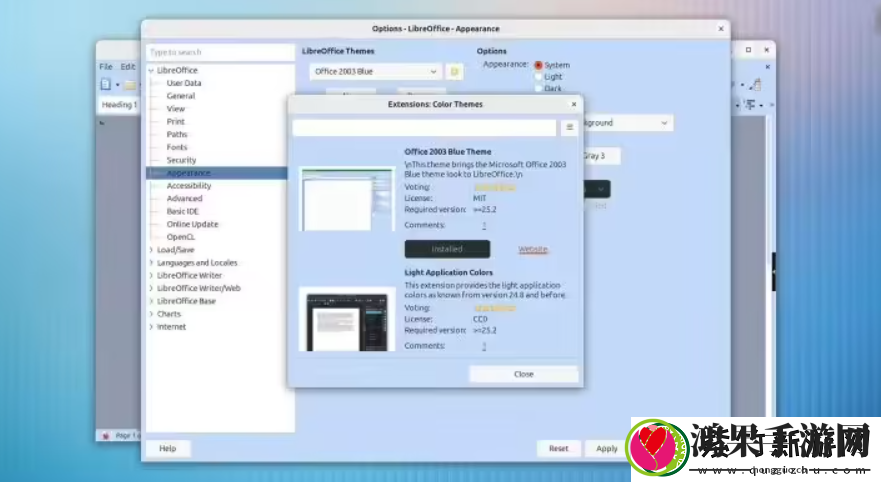The height and width of the screenshot is (482, 881).
Task: Select Paths in options tree
Action: [176, 134]
